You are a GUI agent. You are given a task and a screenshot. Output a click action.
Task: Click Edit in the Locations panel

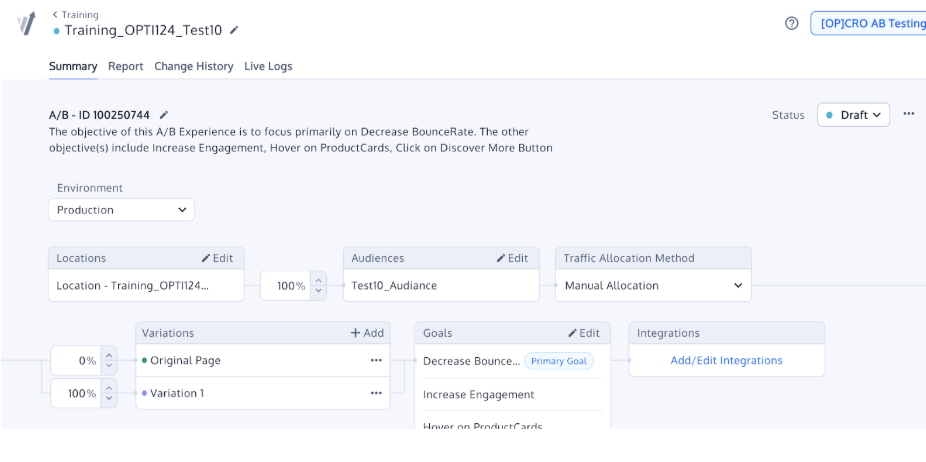[x=217, y=258]
